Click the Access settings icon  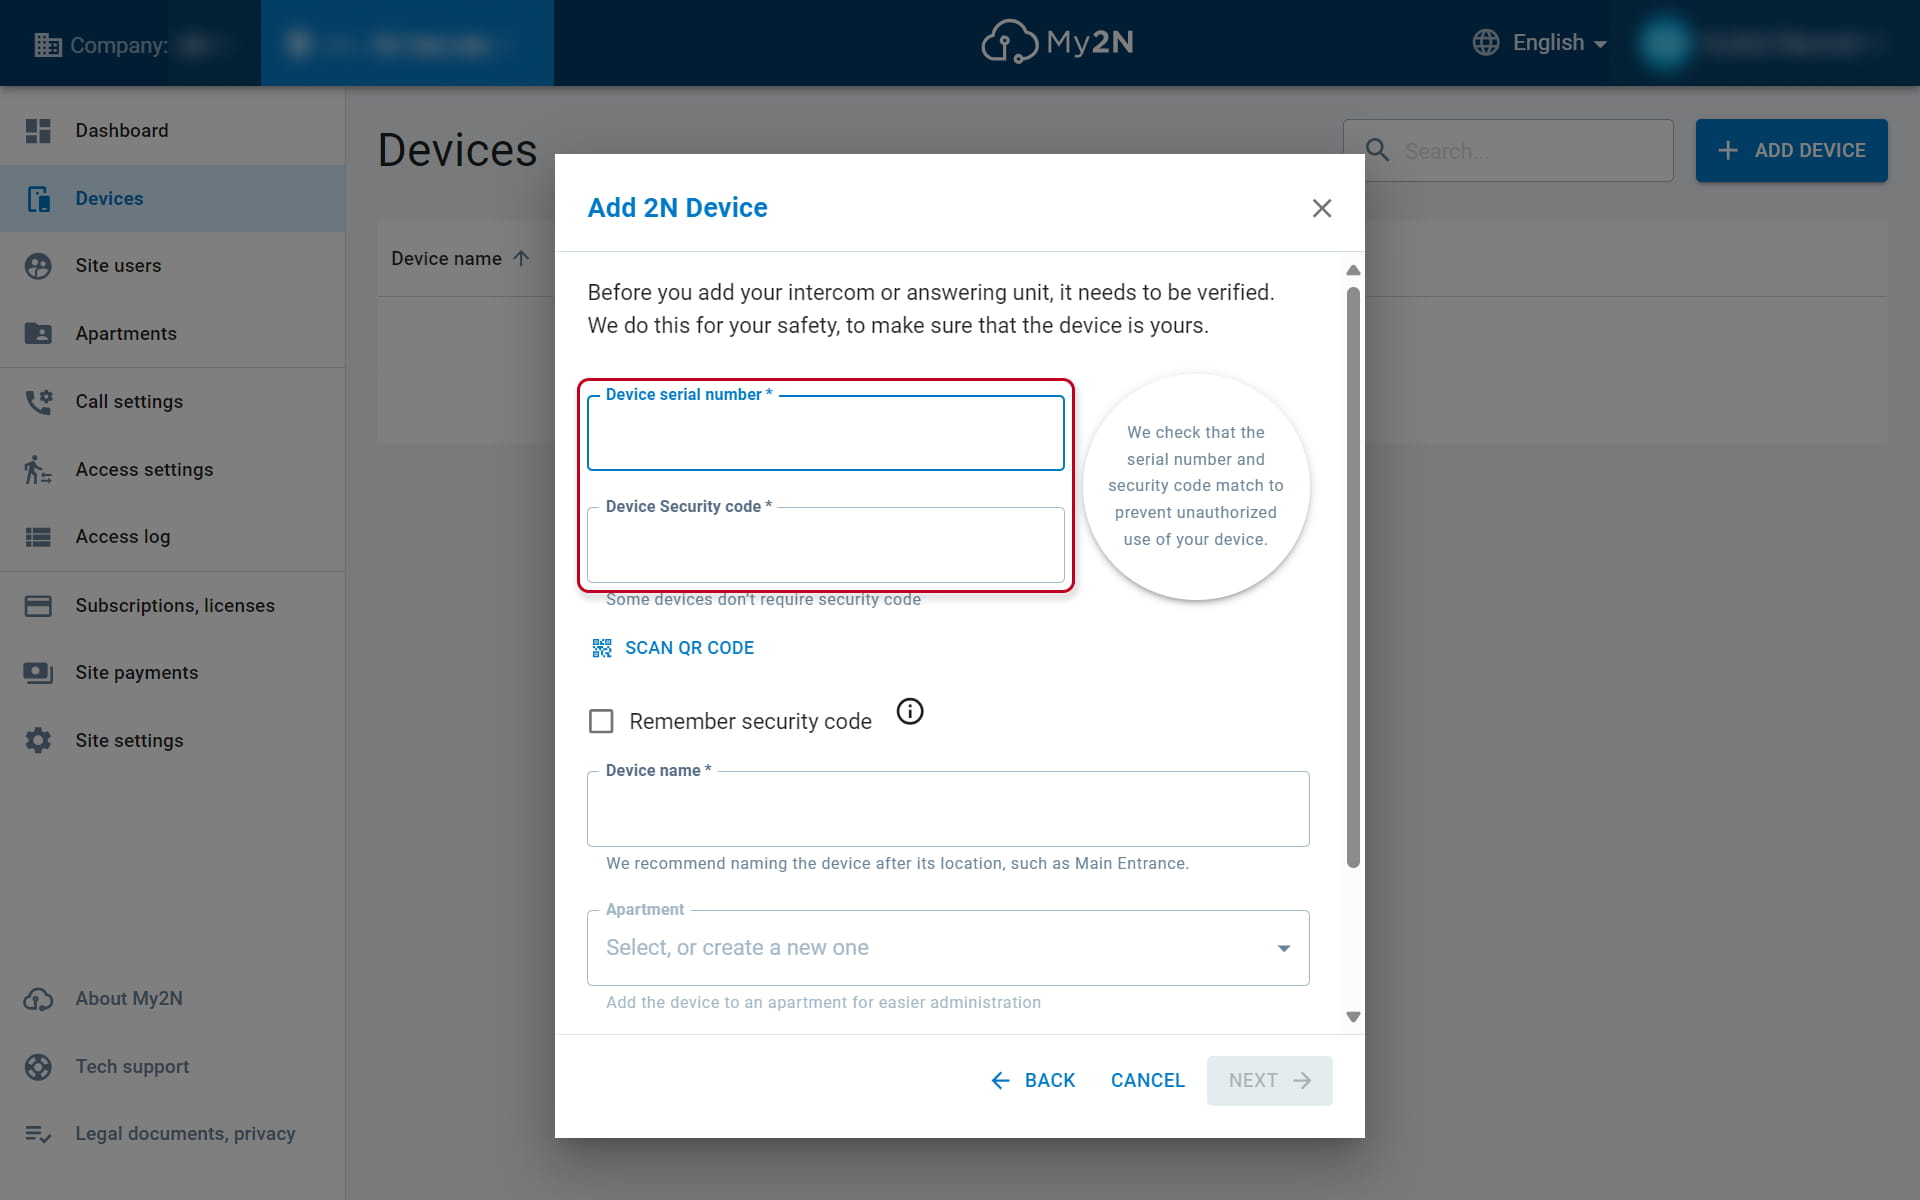click(x=38, y=469)
